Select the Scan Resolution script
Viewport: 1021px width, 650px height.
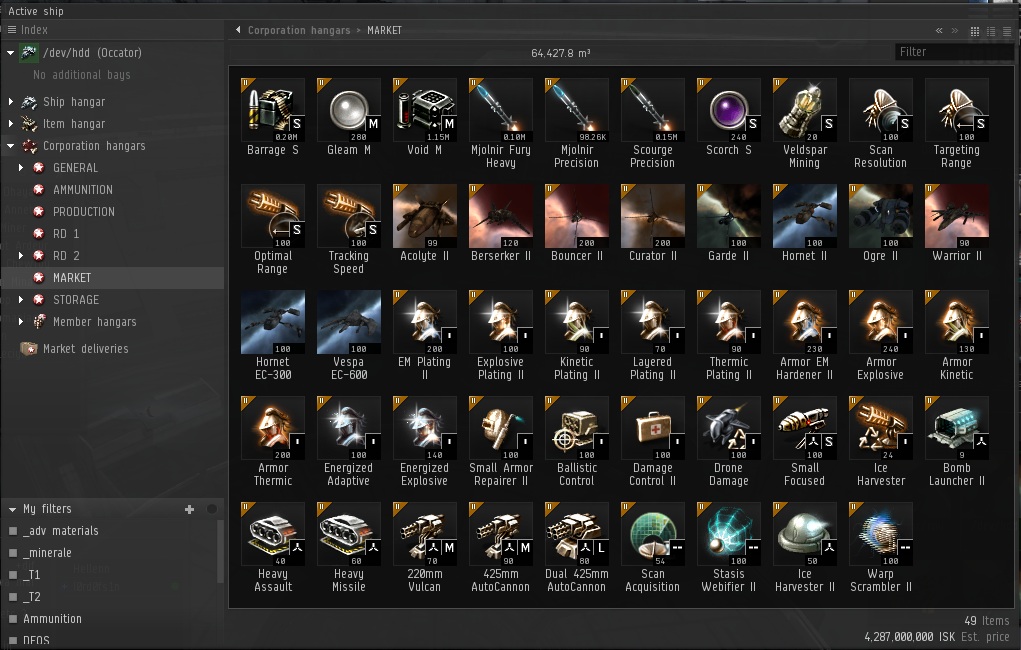click(880, 124)
